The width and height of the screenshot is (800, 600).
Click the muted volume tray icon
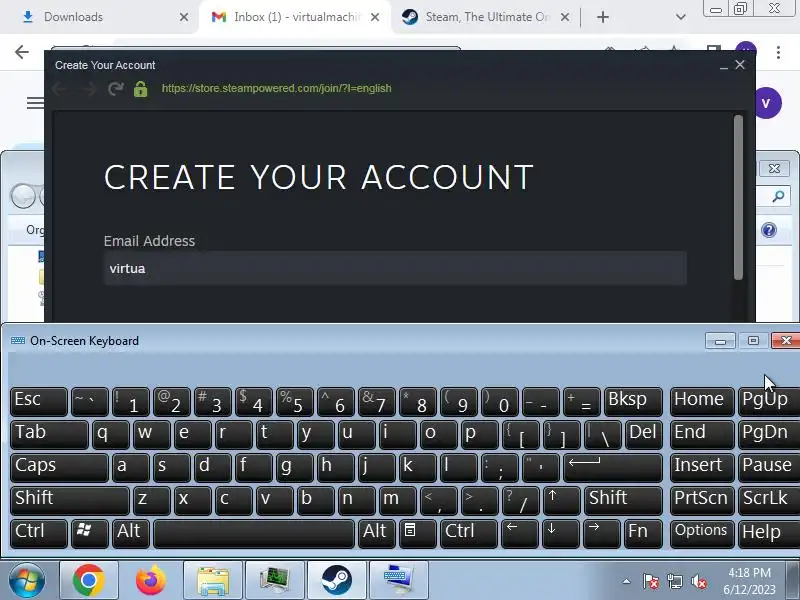coord(698,581)
